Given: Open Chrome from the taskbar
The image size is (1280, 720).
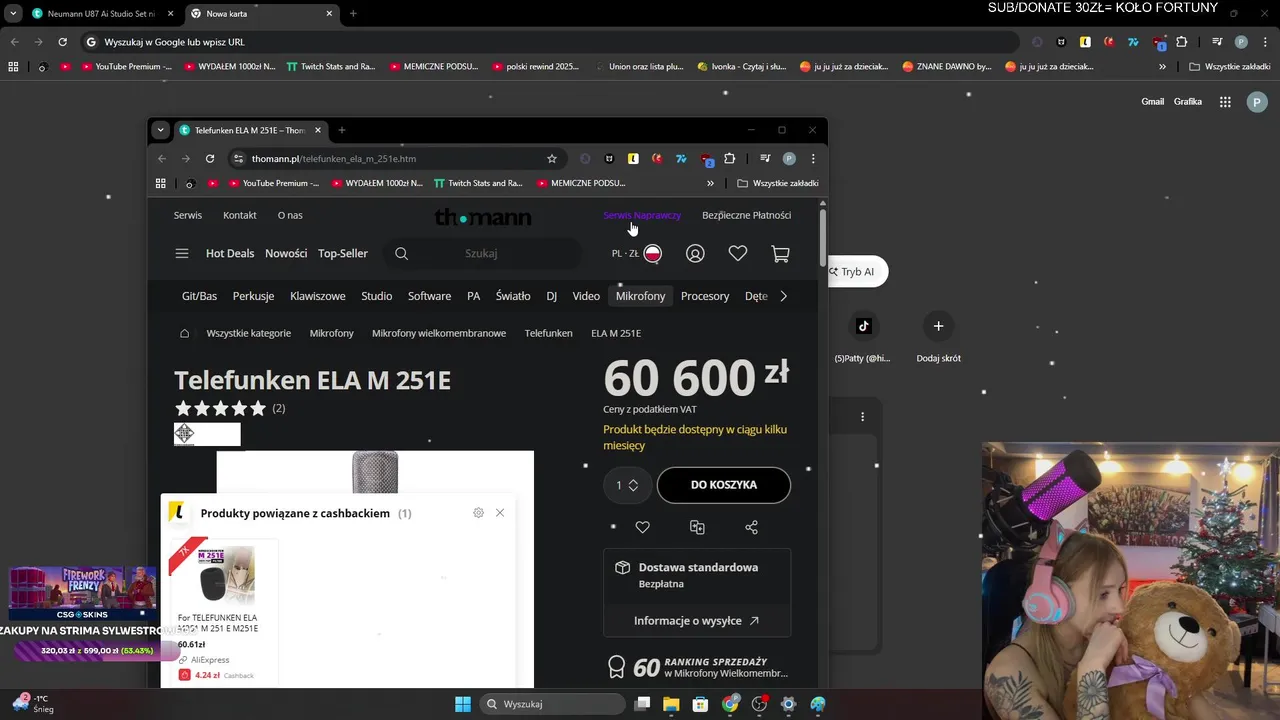Looking at the screenshot, I should point(730,704).
